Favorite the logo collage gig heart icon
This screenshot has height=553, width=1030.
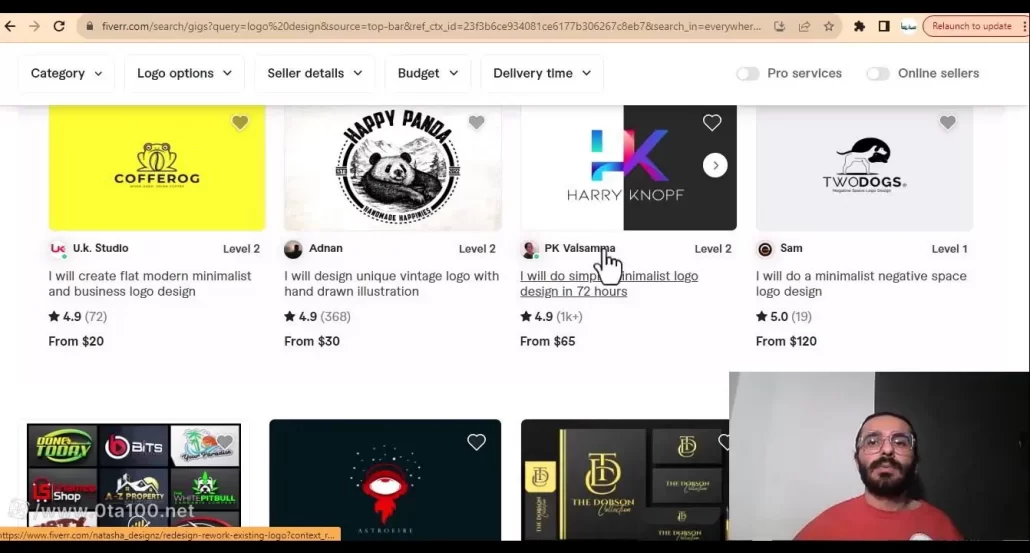tap(225, 442)
